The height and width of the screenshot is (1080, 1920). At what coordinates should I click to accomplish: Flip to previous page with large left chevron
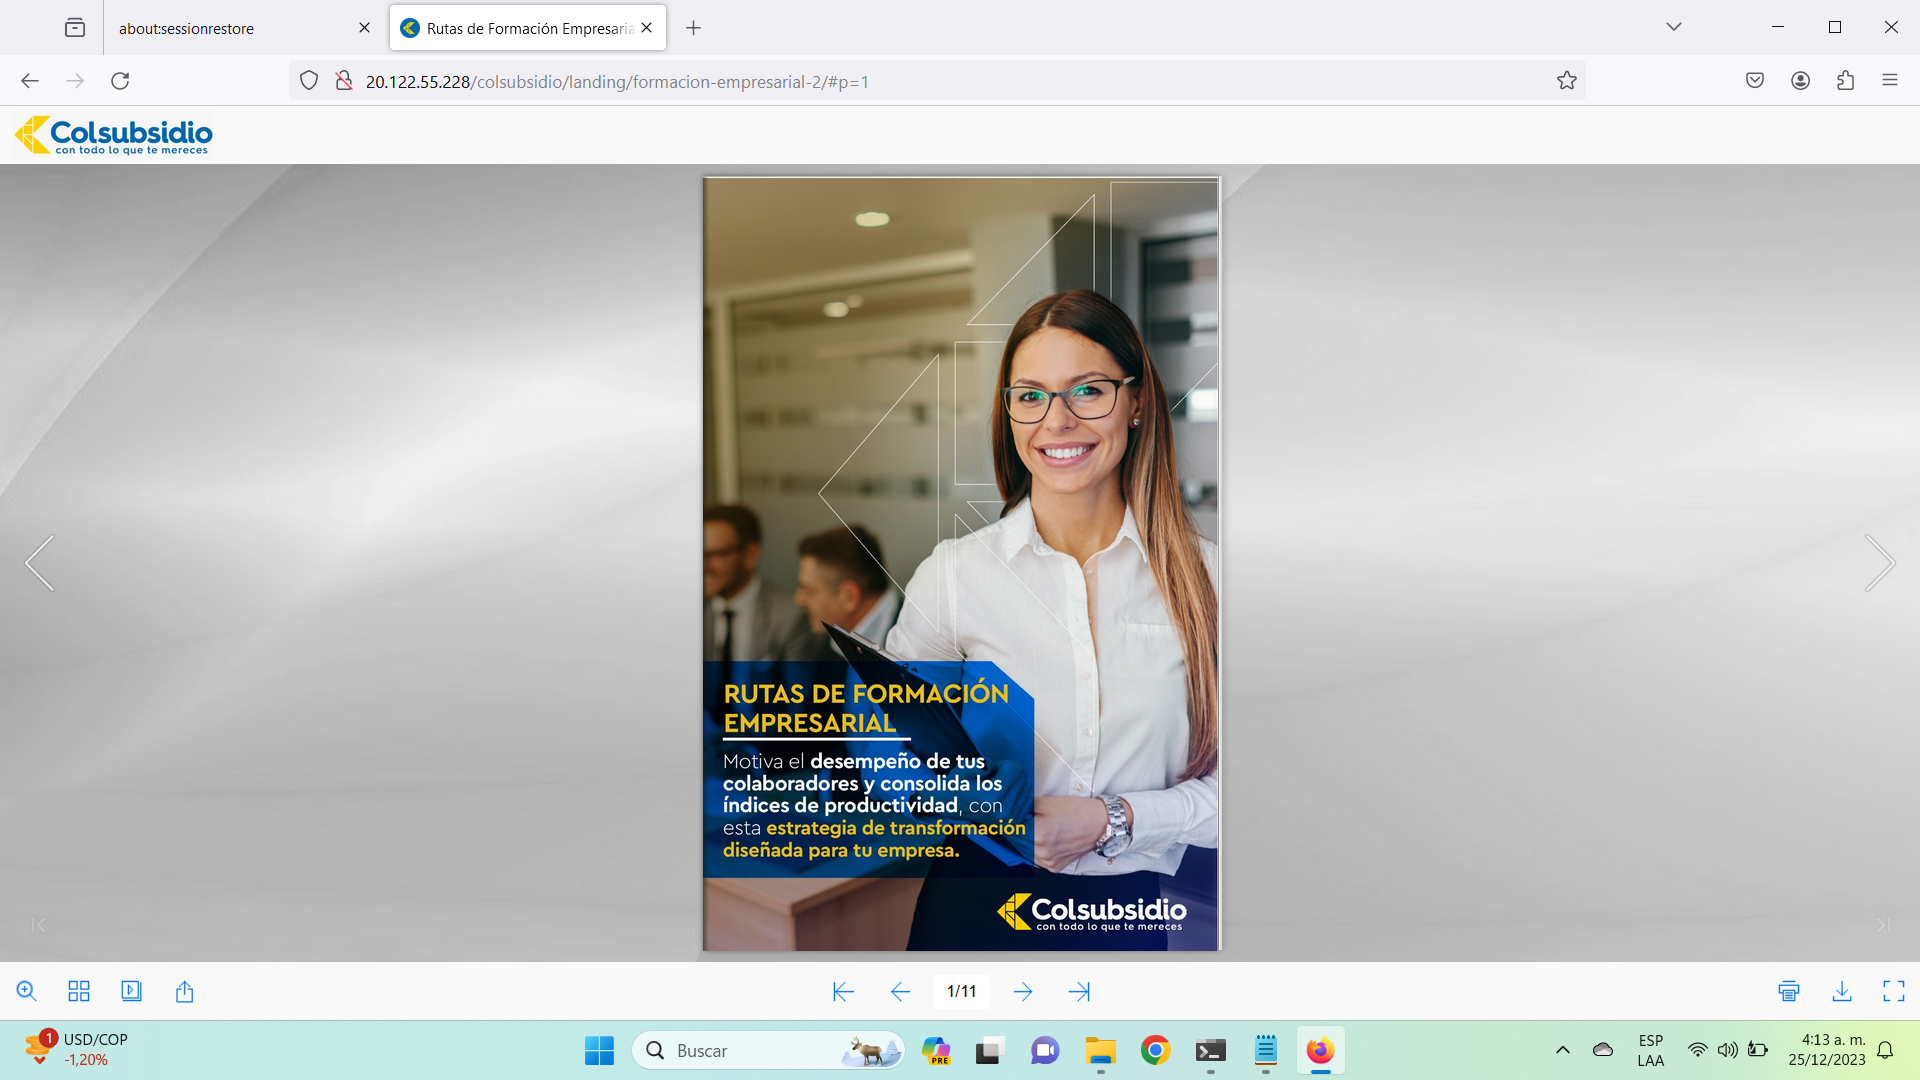point(40,563)
